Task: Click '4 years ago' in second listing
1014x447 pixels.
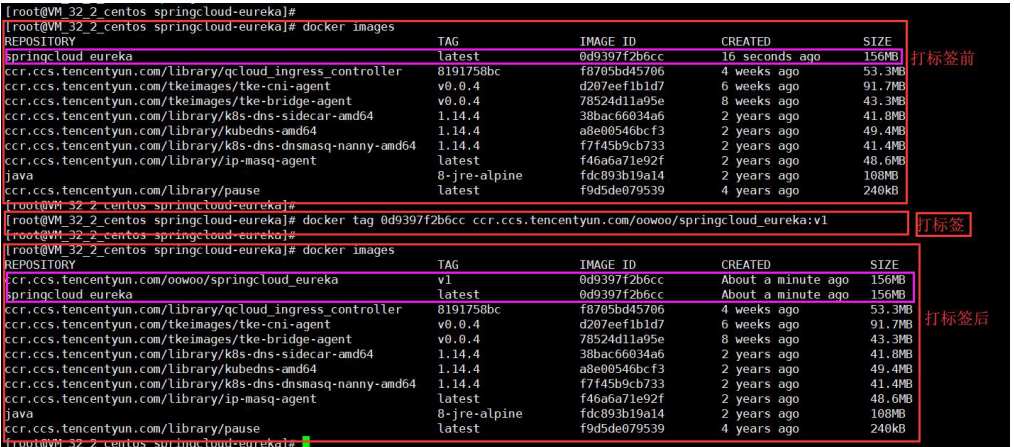Action: 760,429
